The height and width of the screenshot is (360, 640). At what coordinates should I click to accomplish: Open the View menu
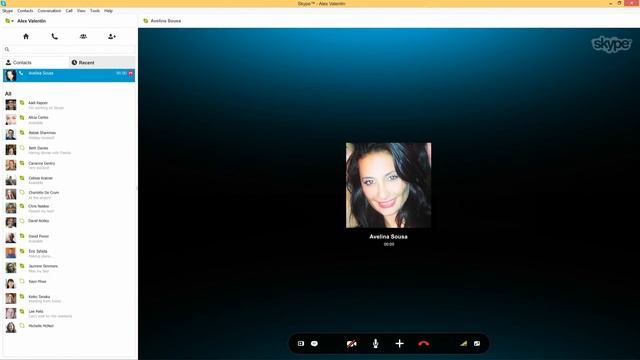pos(81,11)
